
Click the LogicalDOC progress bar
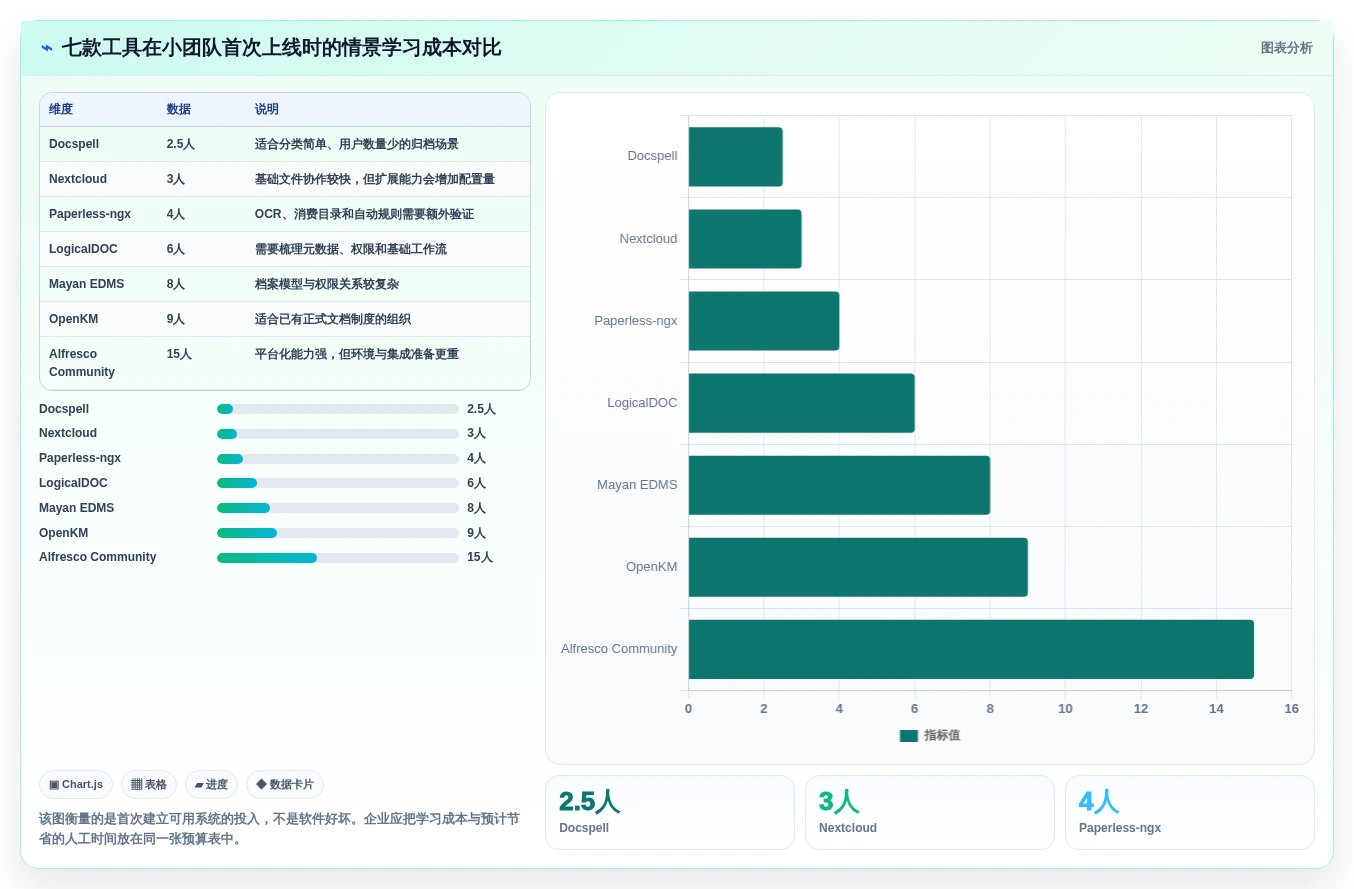(x=338, y=483)
